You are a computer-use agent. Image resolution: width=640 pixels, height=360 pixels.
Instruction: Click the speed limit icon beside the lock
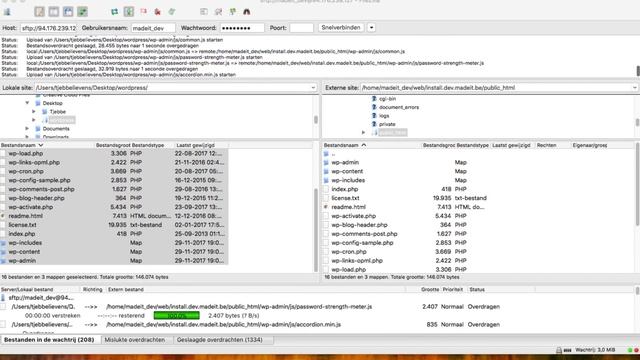567,350
